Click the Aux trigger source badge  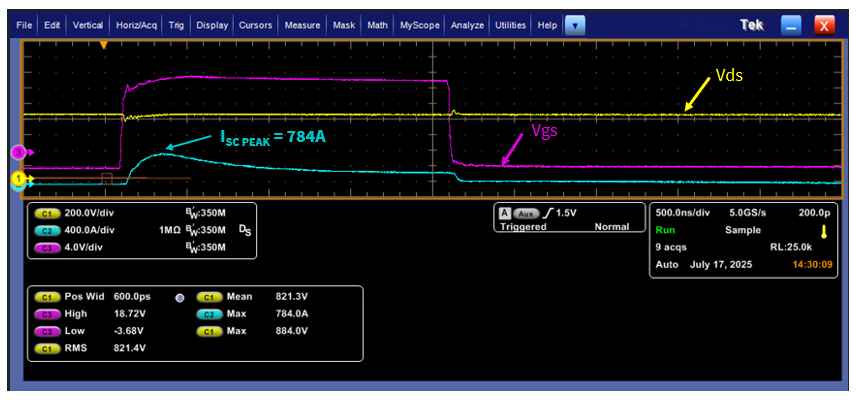(525, 213)
